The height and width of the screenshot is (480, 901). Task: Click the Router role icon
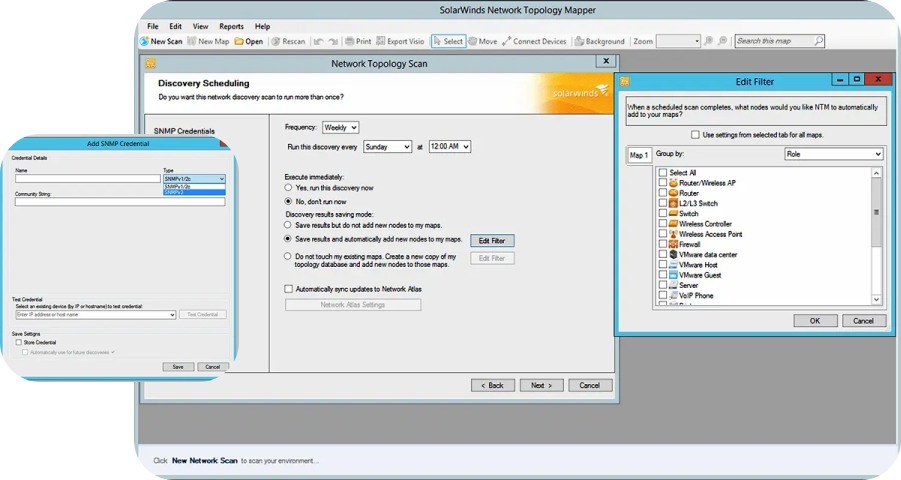pos(673,193)
